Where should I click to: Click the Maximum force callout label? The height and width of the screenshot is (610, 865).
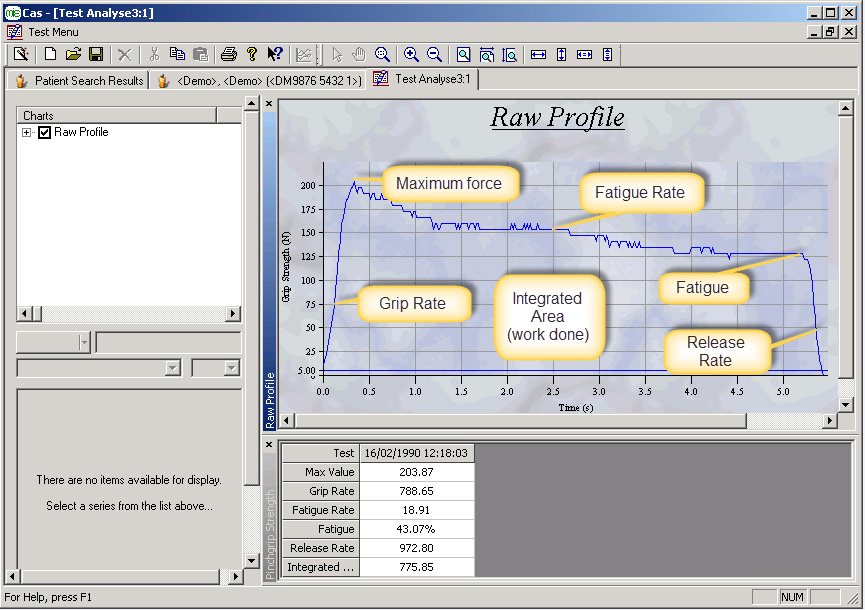pos(449,183)
